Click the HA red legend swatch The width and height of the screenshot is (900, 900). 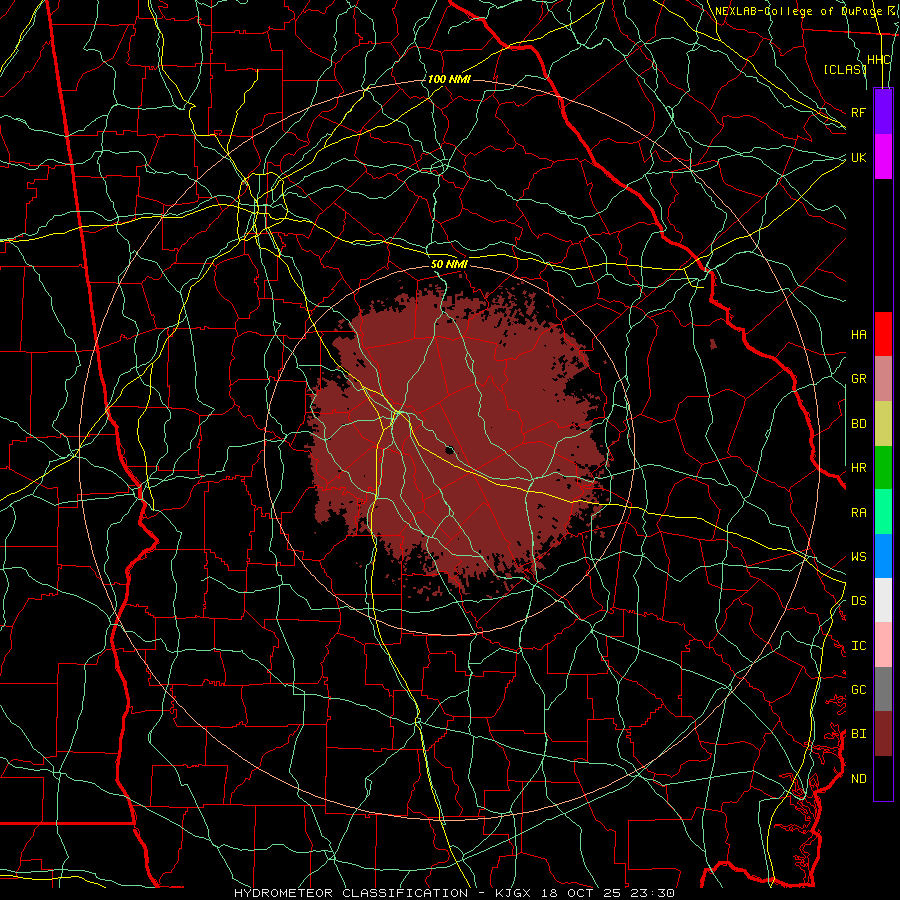coord(883,334)
